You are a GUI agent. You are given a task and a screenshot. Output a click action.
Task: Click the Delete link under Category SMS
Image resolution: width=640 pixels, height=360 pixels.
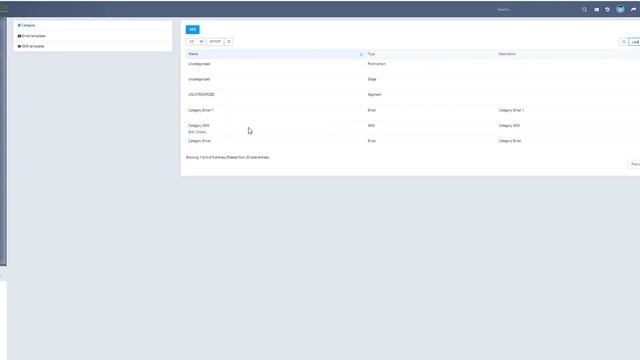(201, 132)
